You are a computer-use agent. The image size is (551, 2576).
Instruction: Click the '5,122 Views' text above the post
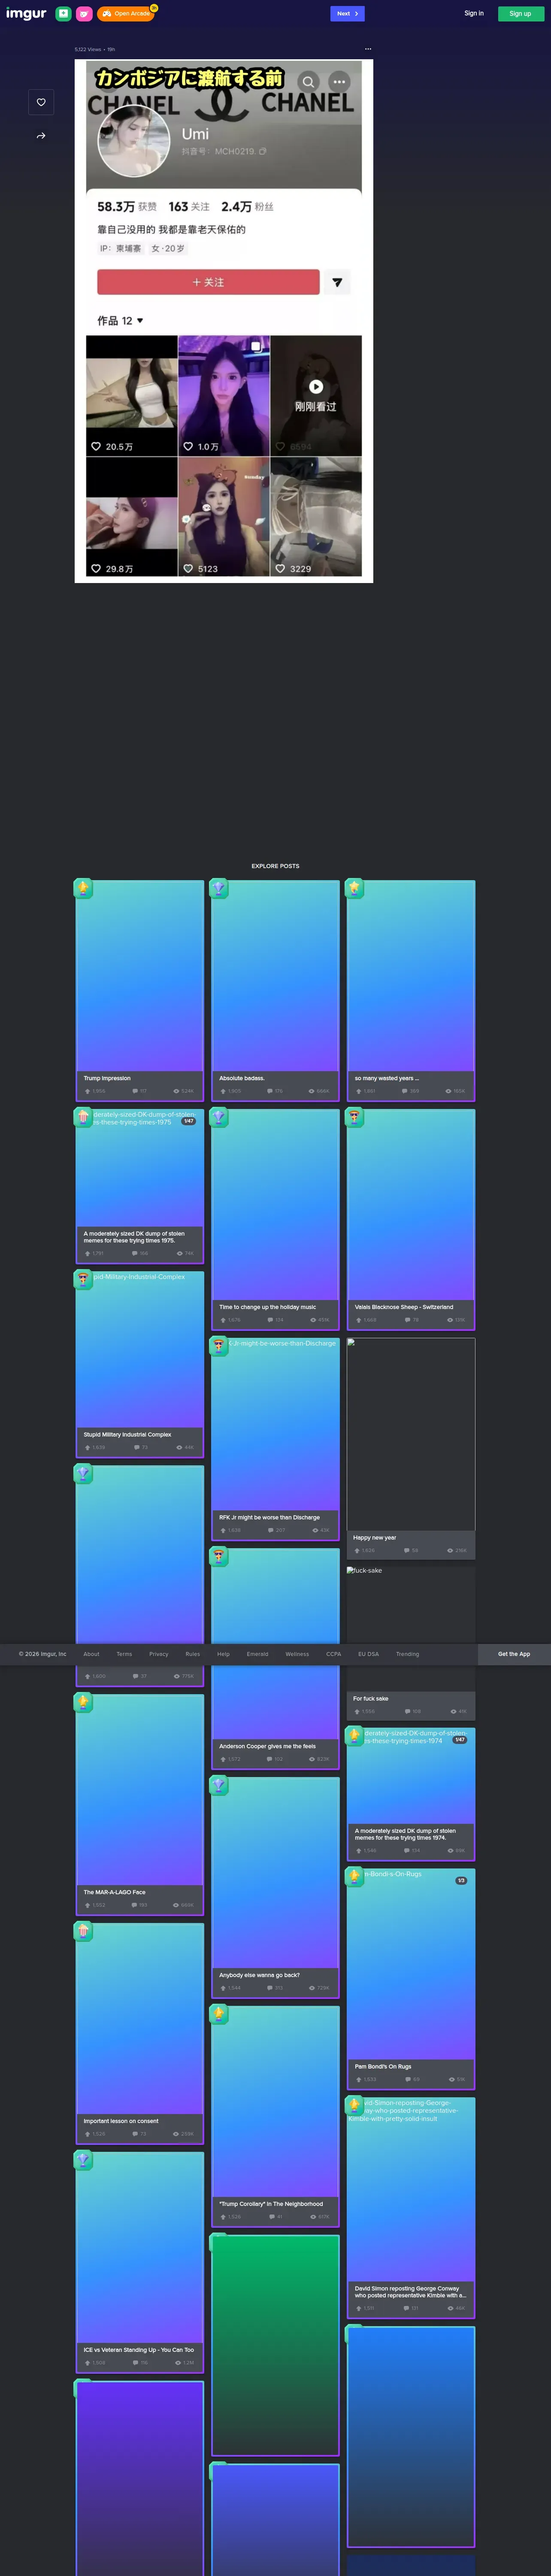point(88,49)
